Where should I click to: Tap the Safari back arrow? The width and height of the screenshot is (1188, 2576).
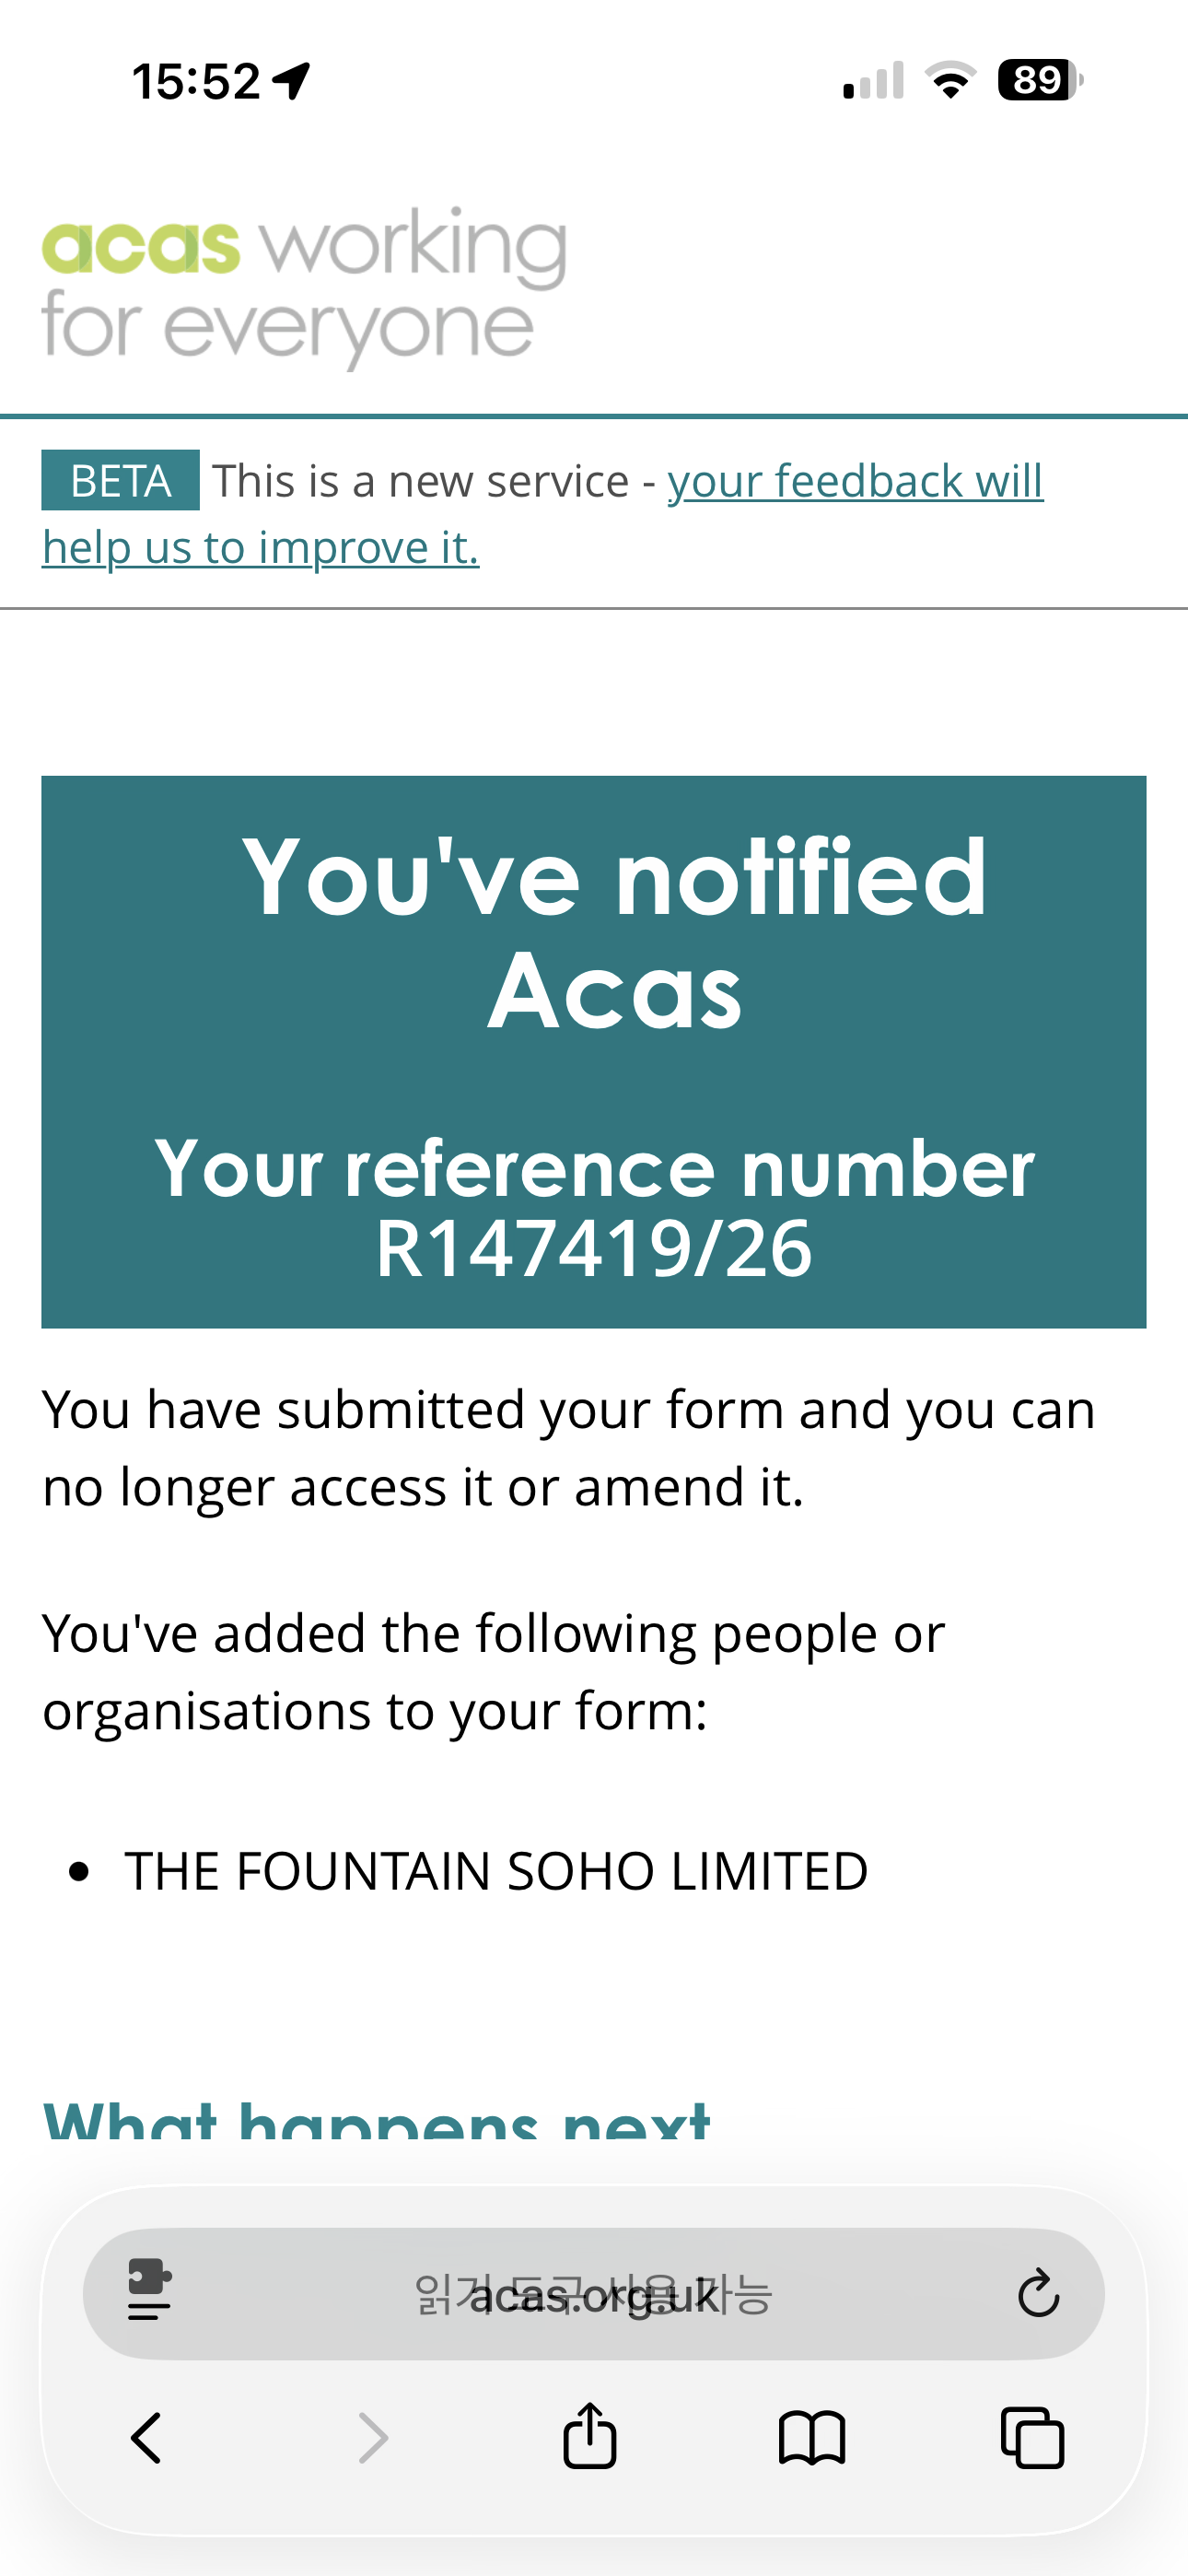pos(146,2438)
